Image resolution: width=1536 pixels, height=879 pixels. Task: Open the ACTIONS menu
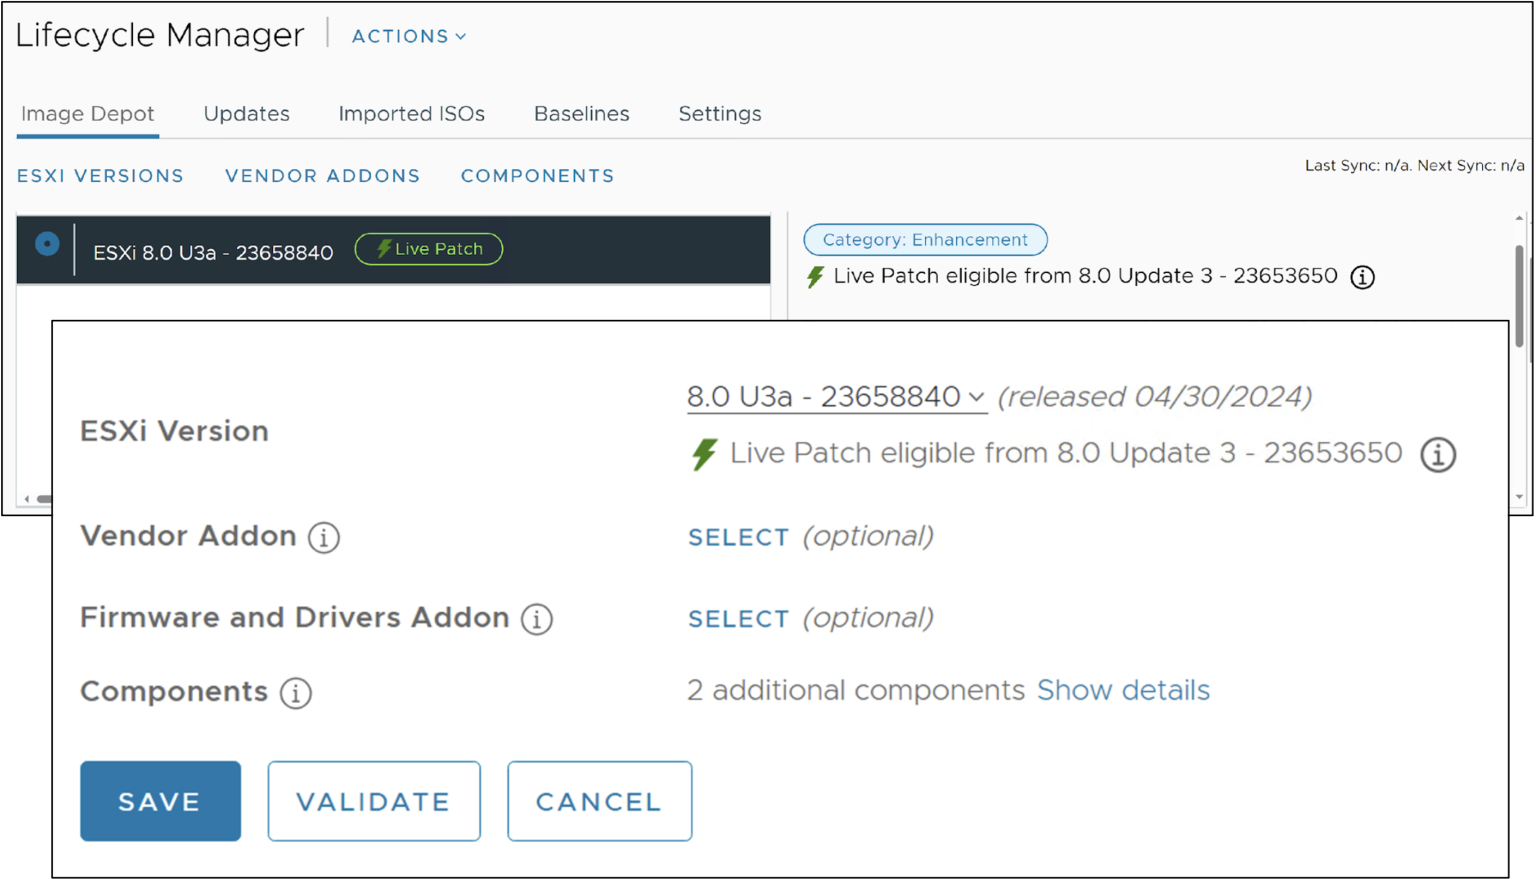coord(406,36)
